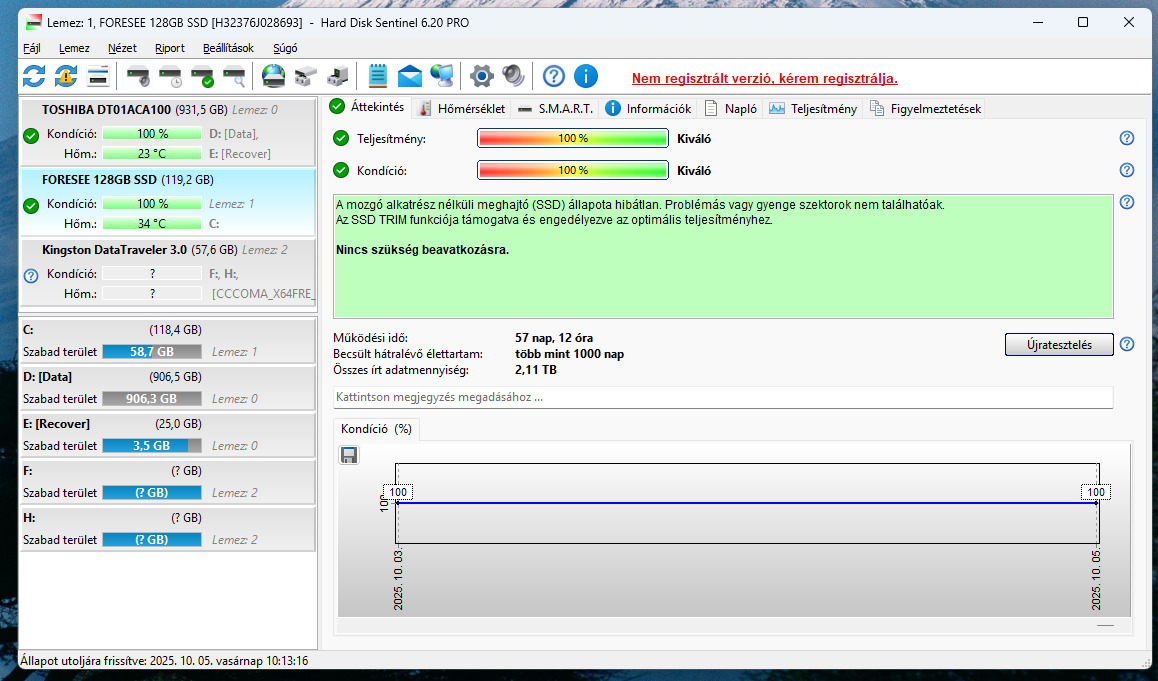
Task: Click the disk icon with clock
Action: [x=171, y=76]
